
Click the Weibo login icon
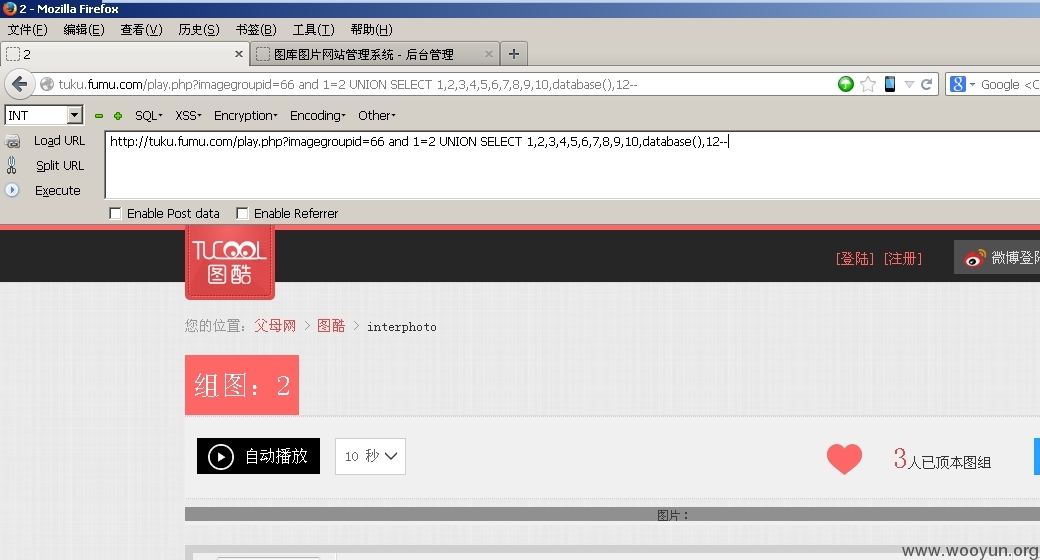(974, 258)
